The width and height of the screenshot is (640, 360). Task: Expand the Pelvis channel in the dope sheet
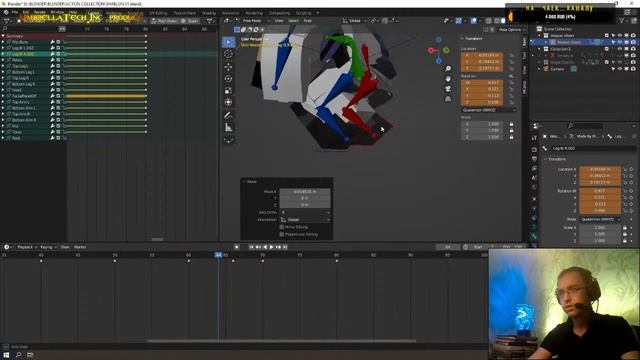[3, 60]
